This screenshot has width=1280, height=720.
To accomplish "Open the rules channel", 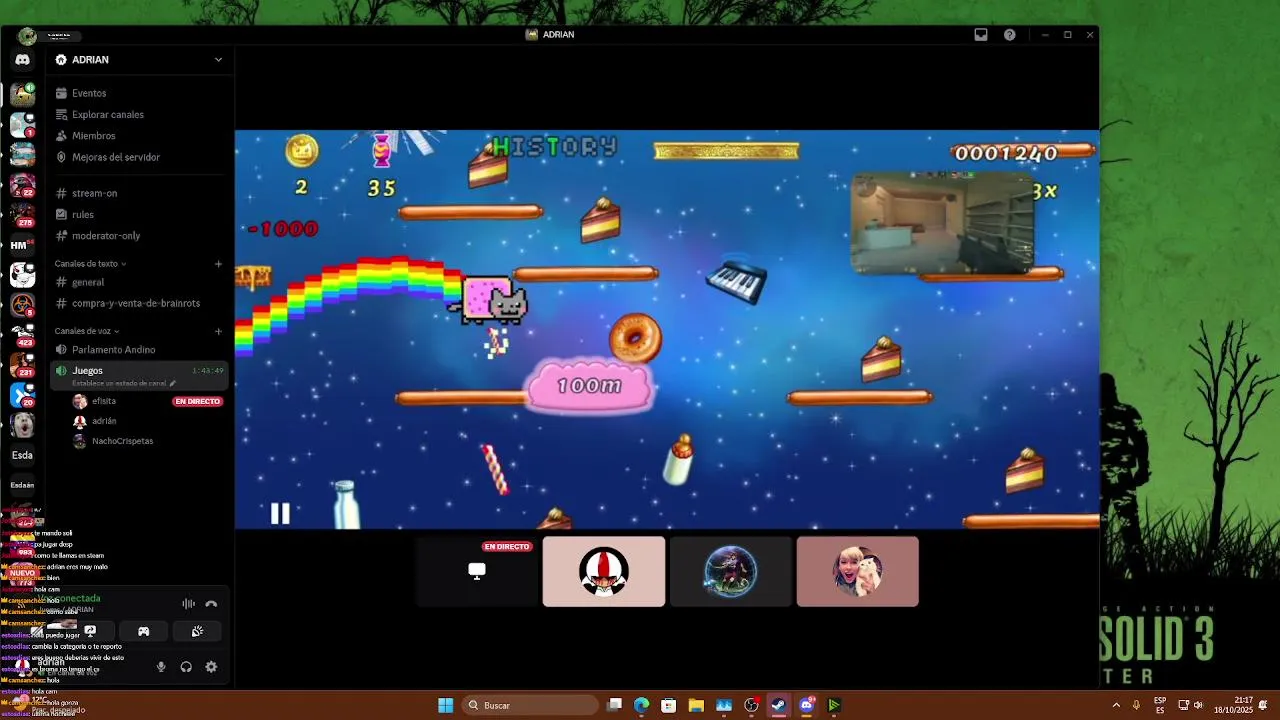I will pos(141,214).
